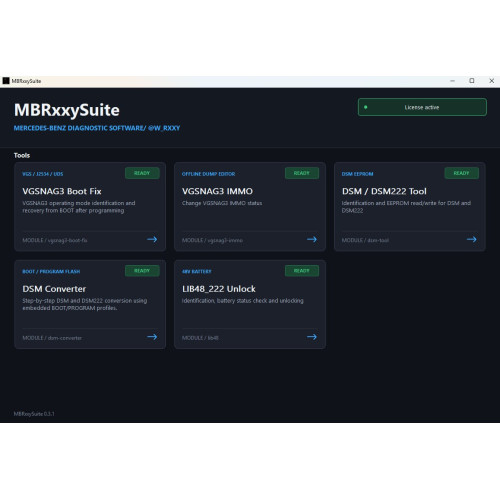Click MODULE / dsm-converter label
500x500 pixels.
[x=52, y=338]
